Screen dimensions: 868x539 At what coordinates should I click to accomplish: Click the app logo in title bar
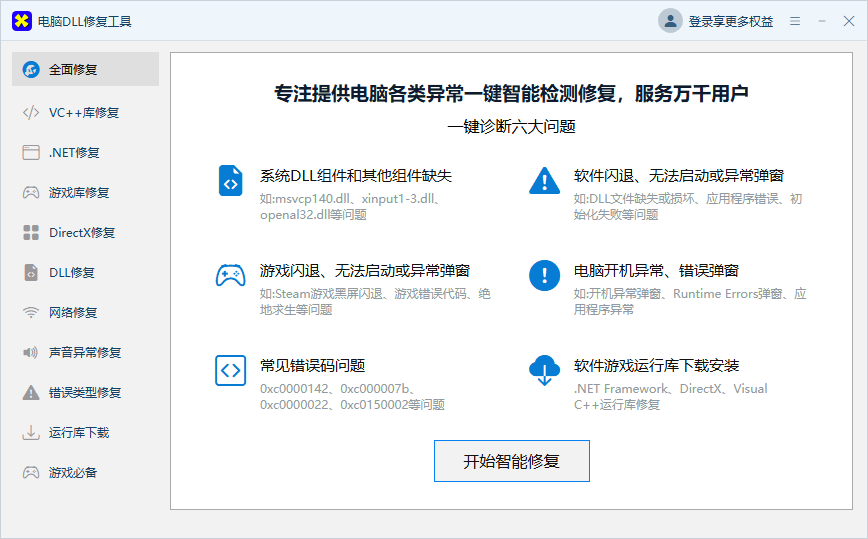[22, 21]
